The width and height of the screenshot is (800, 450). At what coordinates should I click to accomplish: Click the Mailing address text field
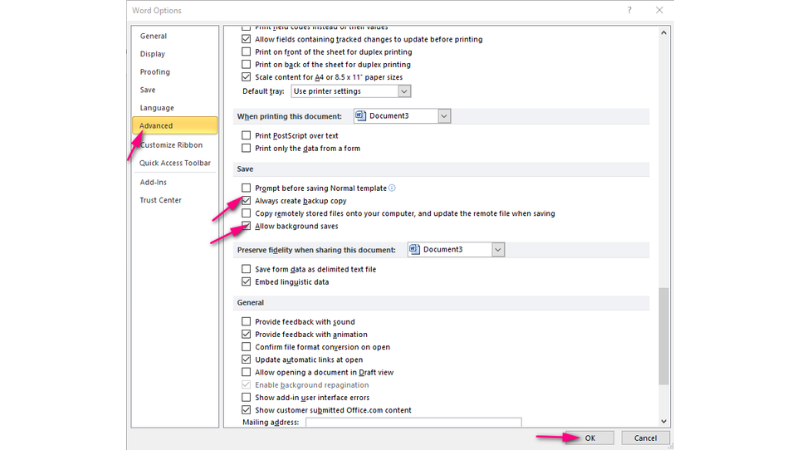tap(413, 423)
